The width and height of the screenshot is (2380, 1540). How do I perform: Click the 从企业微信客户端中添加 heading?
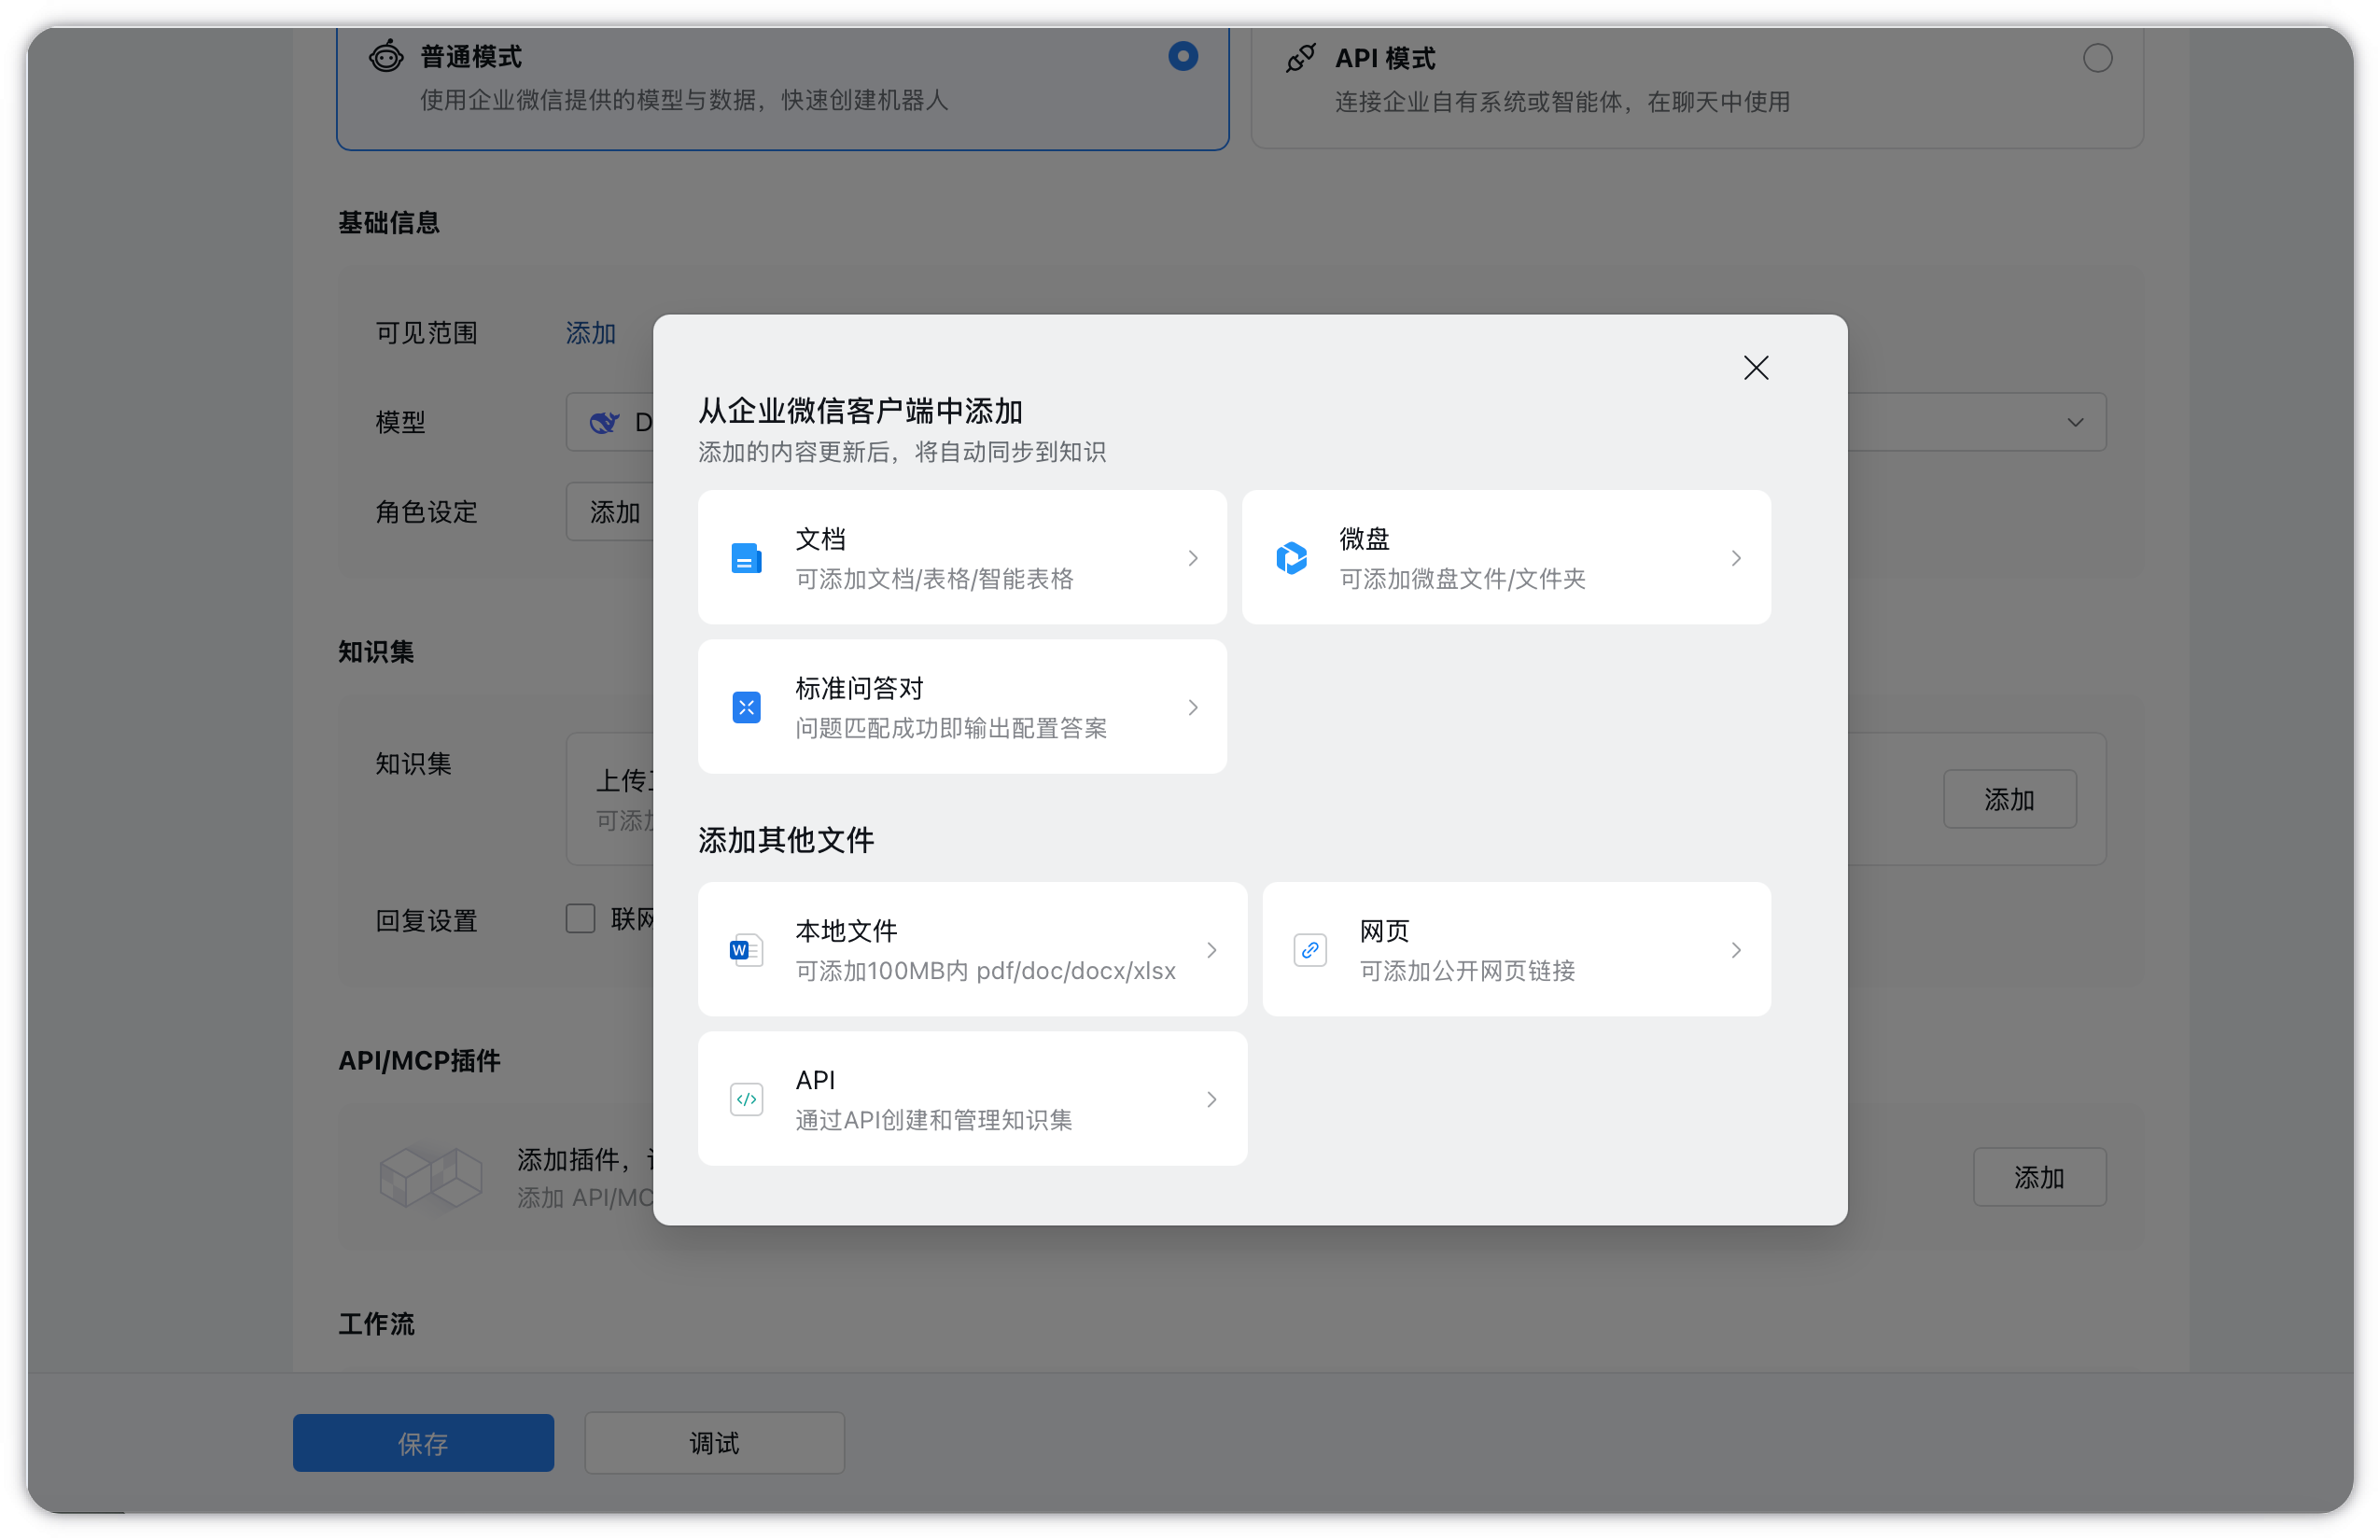860,411
